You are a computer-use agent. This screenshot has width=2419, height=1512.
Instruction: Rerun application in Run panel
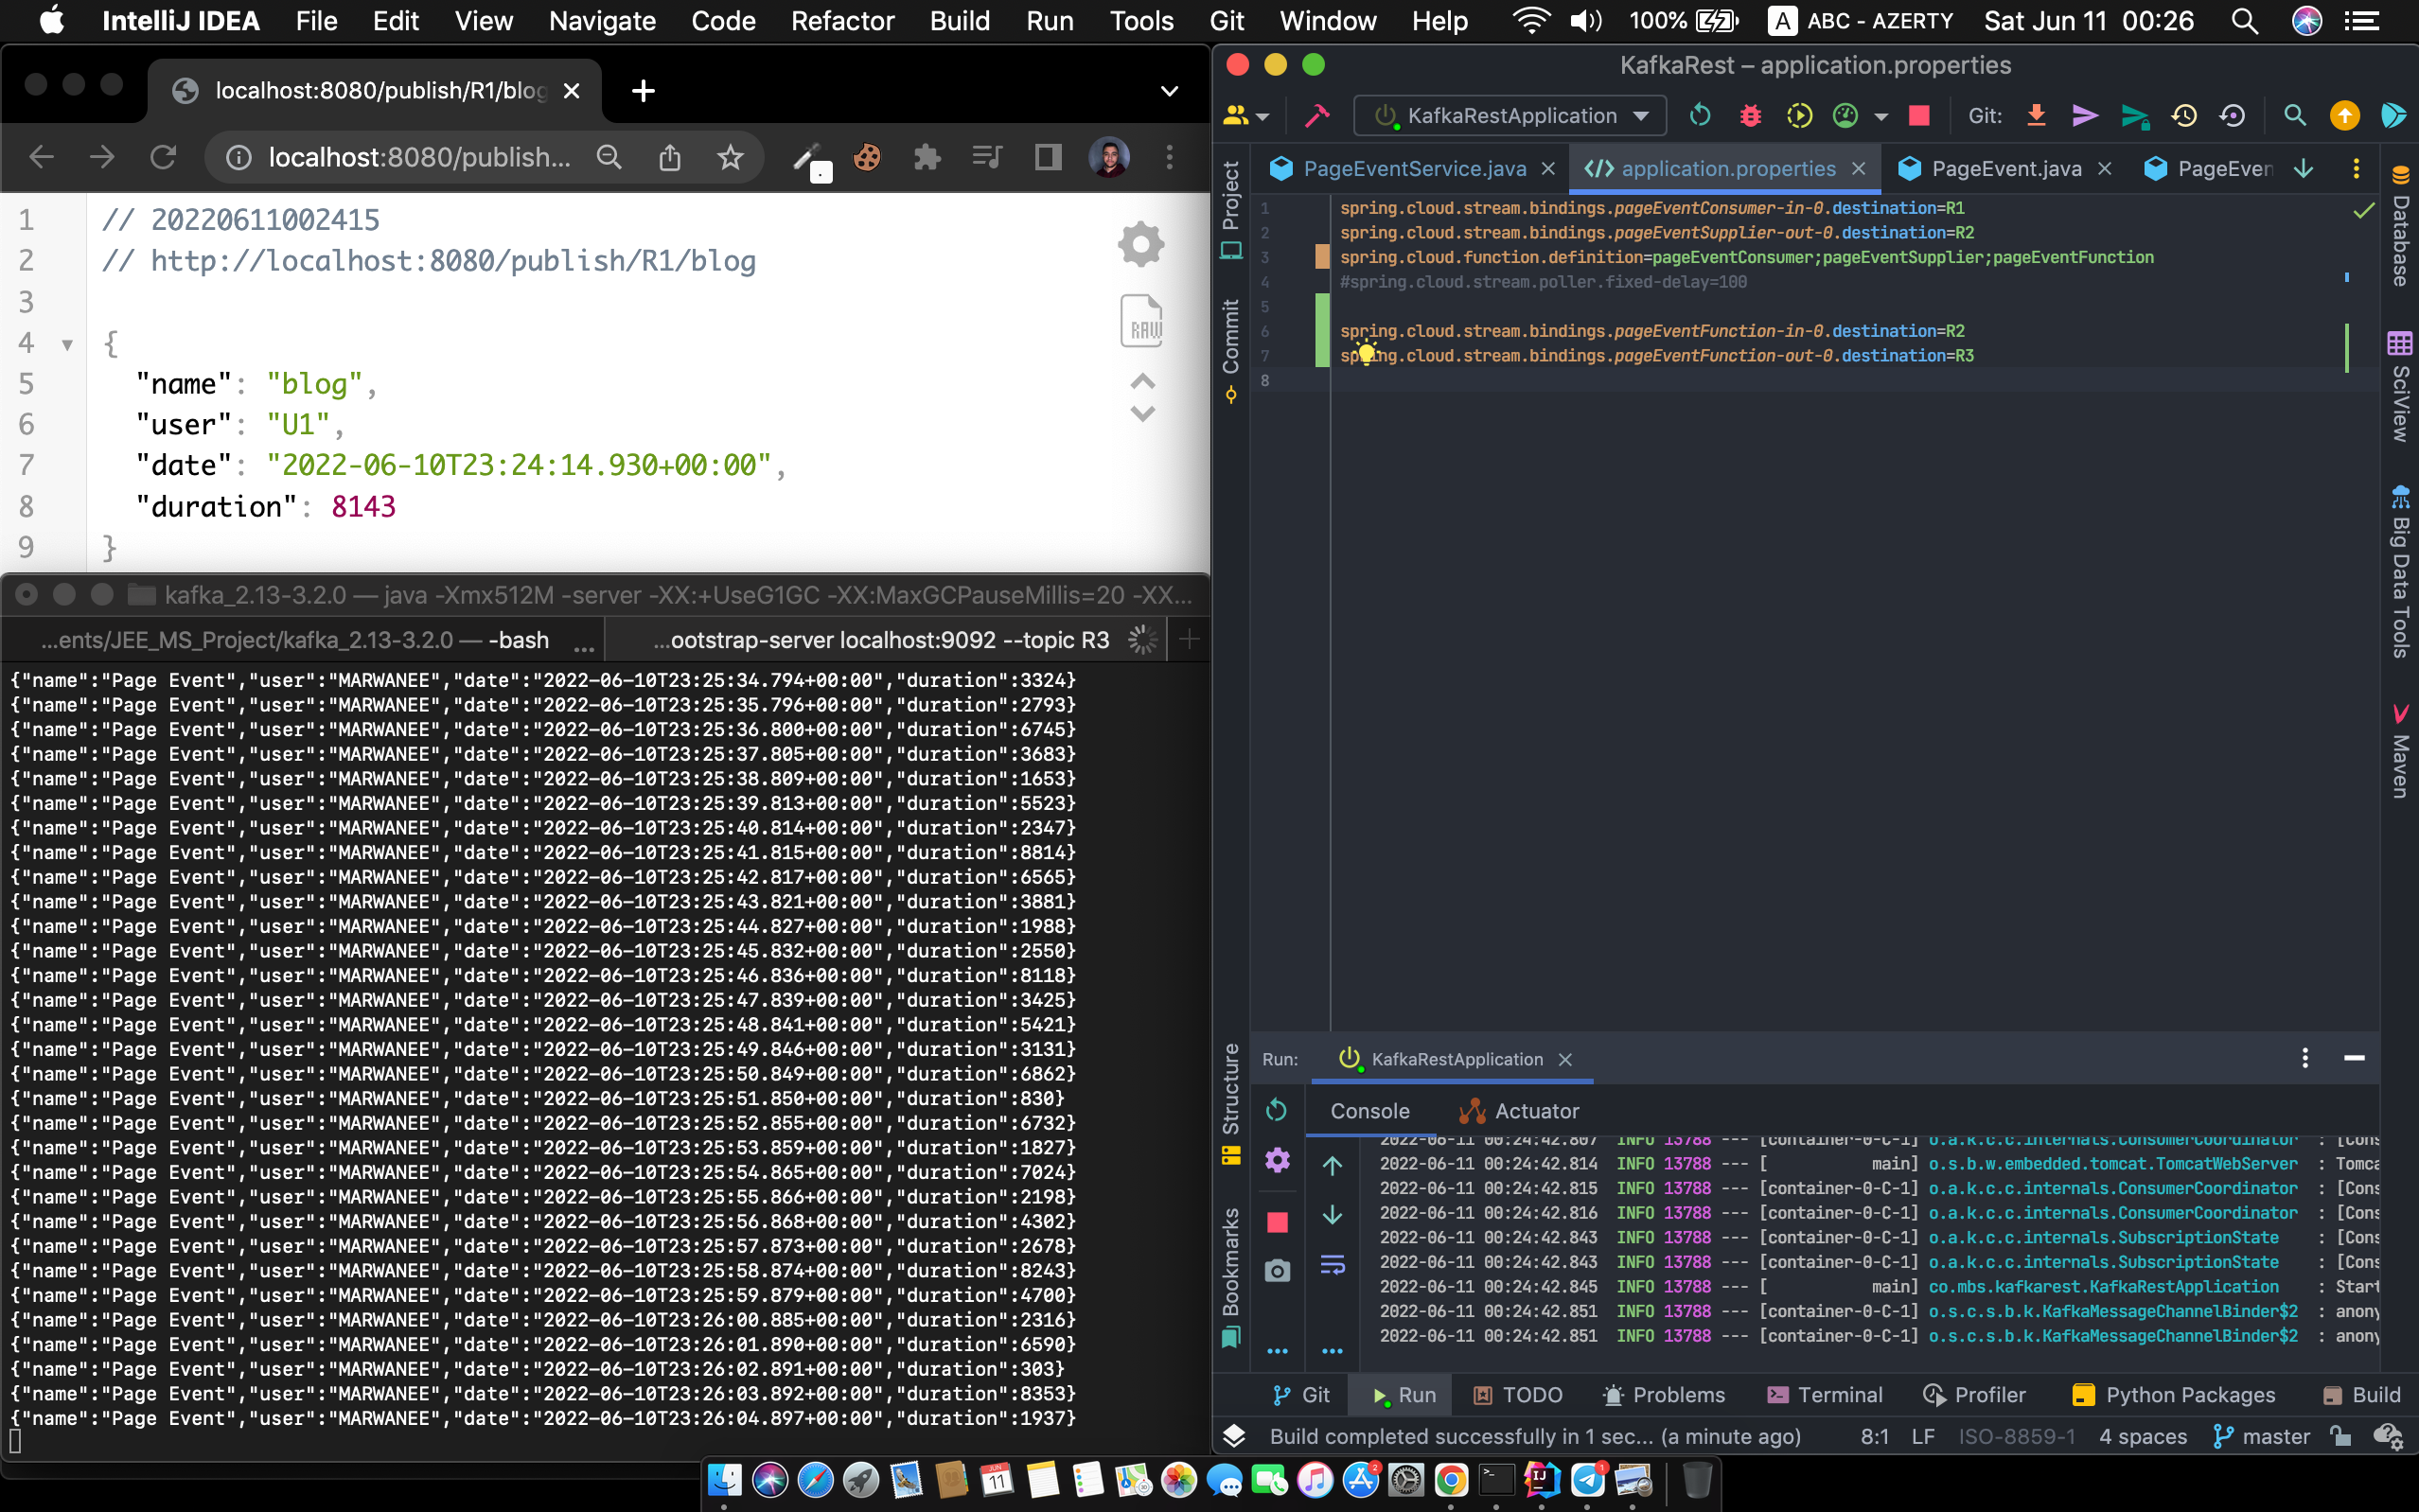point(1276,1110)
